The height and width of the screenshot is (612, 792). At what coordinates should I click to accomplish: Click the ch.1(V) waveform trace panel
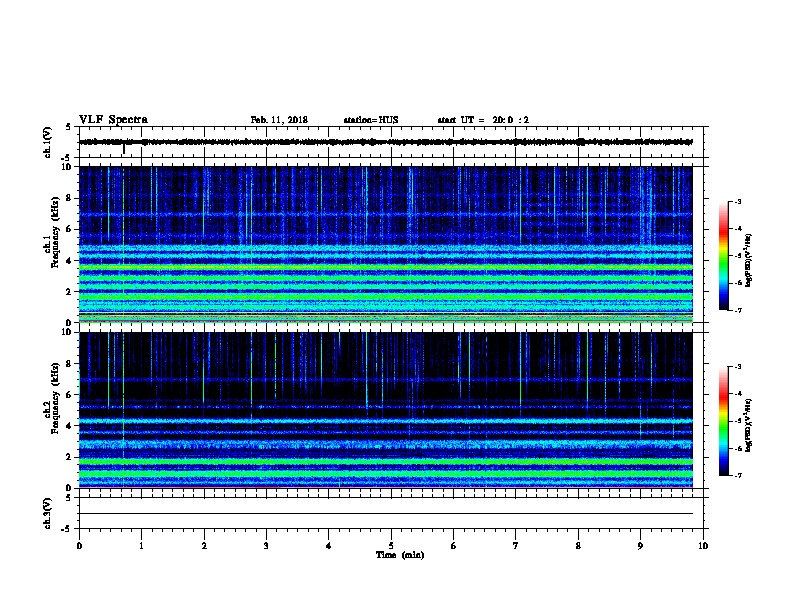point(393,142)
